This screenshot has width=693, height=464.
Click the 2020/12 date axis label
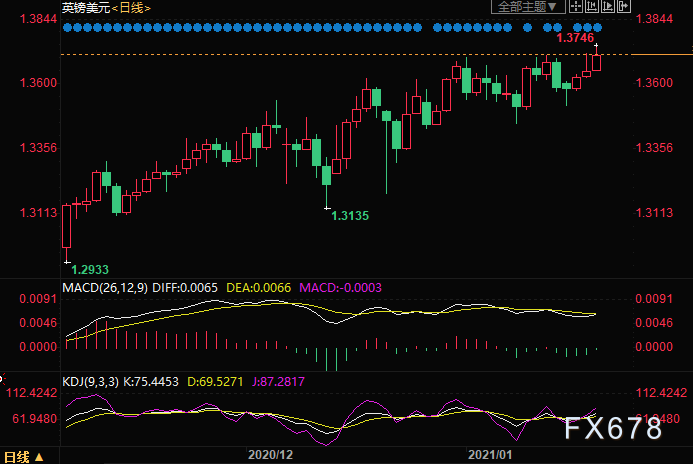click(270, 455)
